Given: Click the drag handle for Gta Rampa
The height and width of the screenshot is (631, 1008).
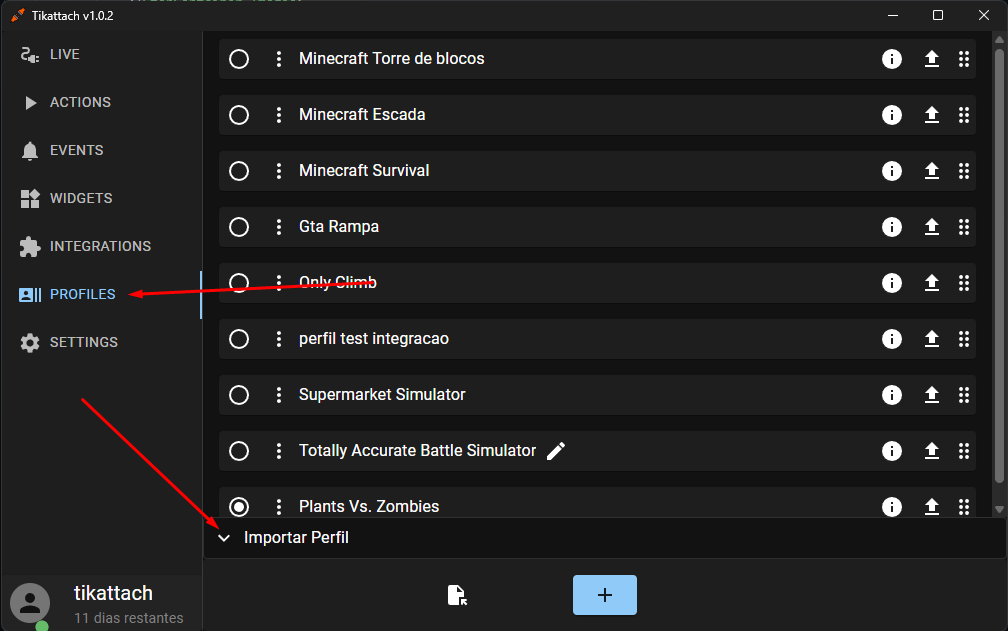Looking at the screenshot, I should click(x=964, y=227).
